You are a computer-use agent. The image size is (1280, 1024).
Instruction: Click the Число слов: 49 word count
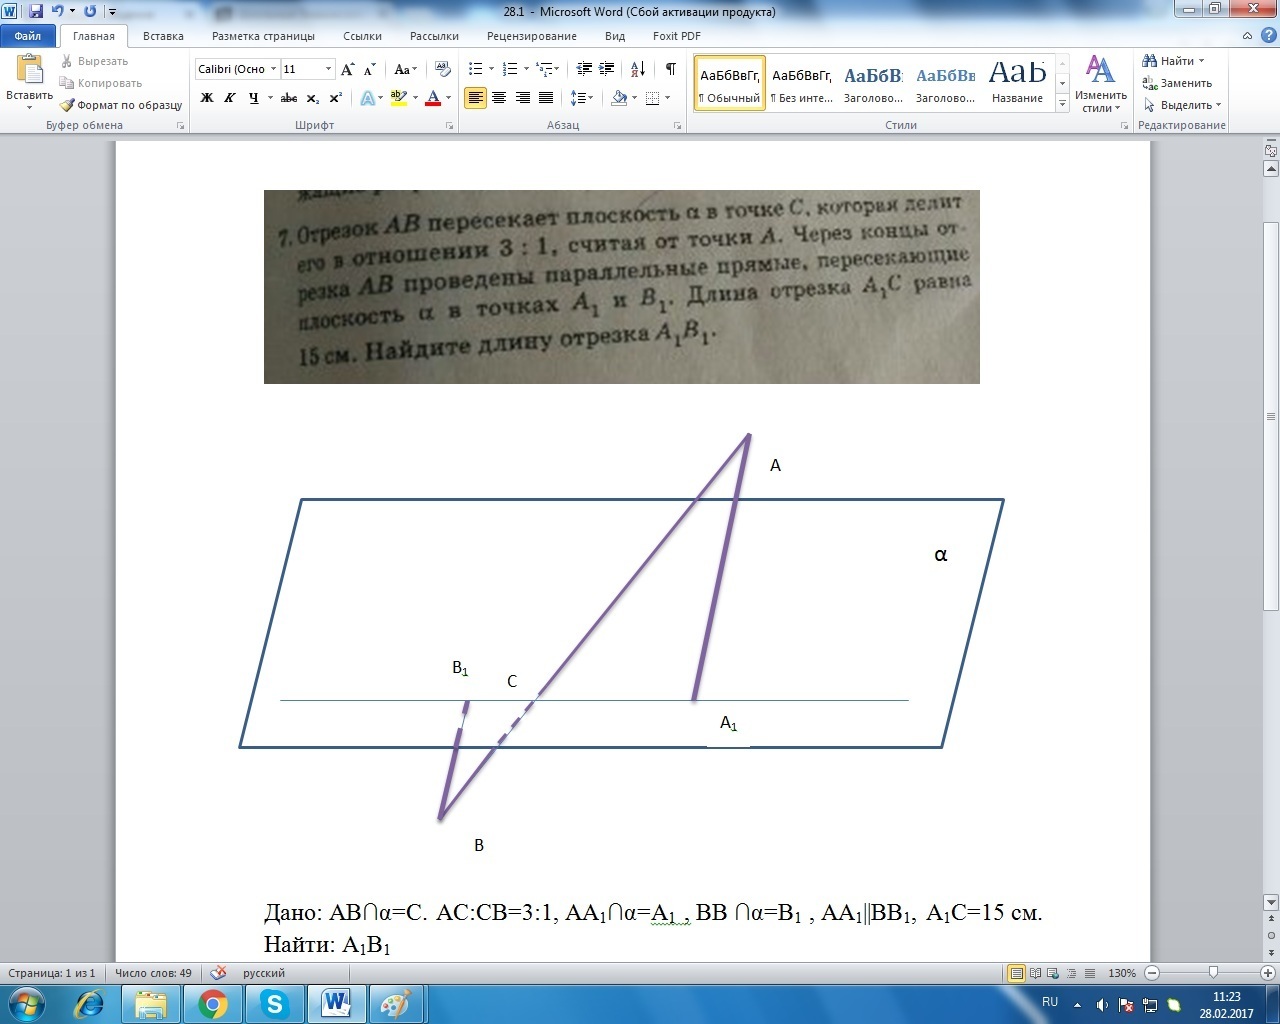tap(153, 973)
